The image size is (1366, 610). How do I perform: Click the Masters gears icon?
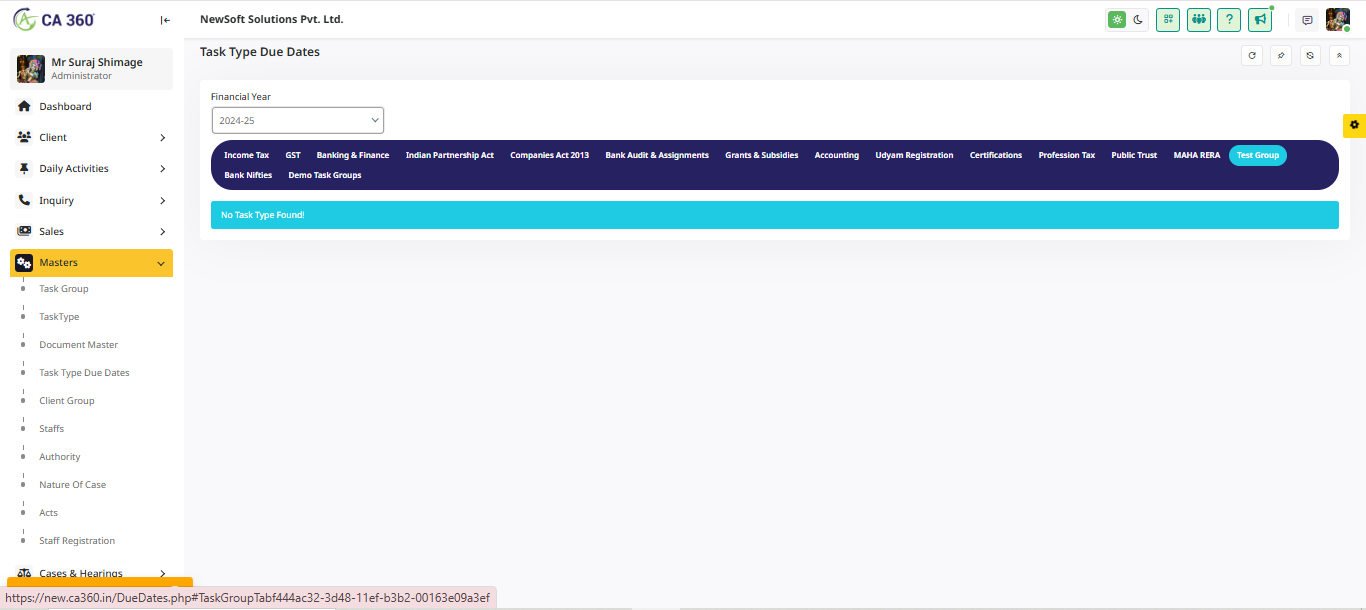(25, 262)
